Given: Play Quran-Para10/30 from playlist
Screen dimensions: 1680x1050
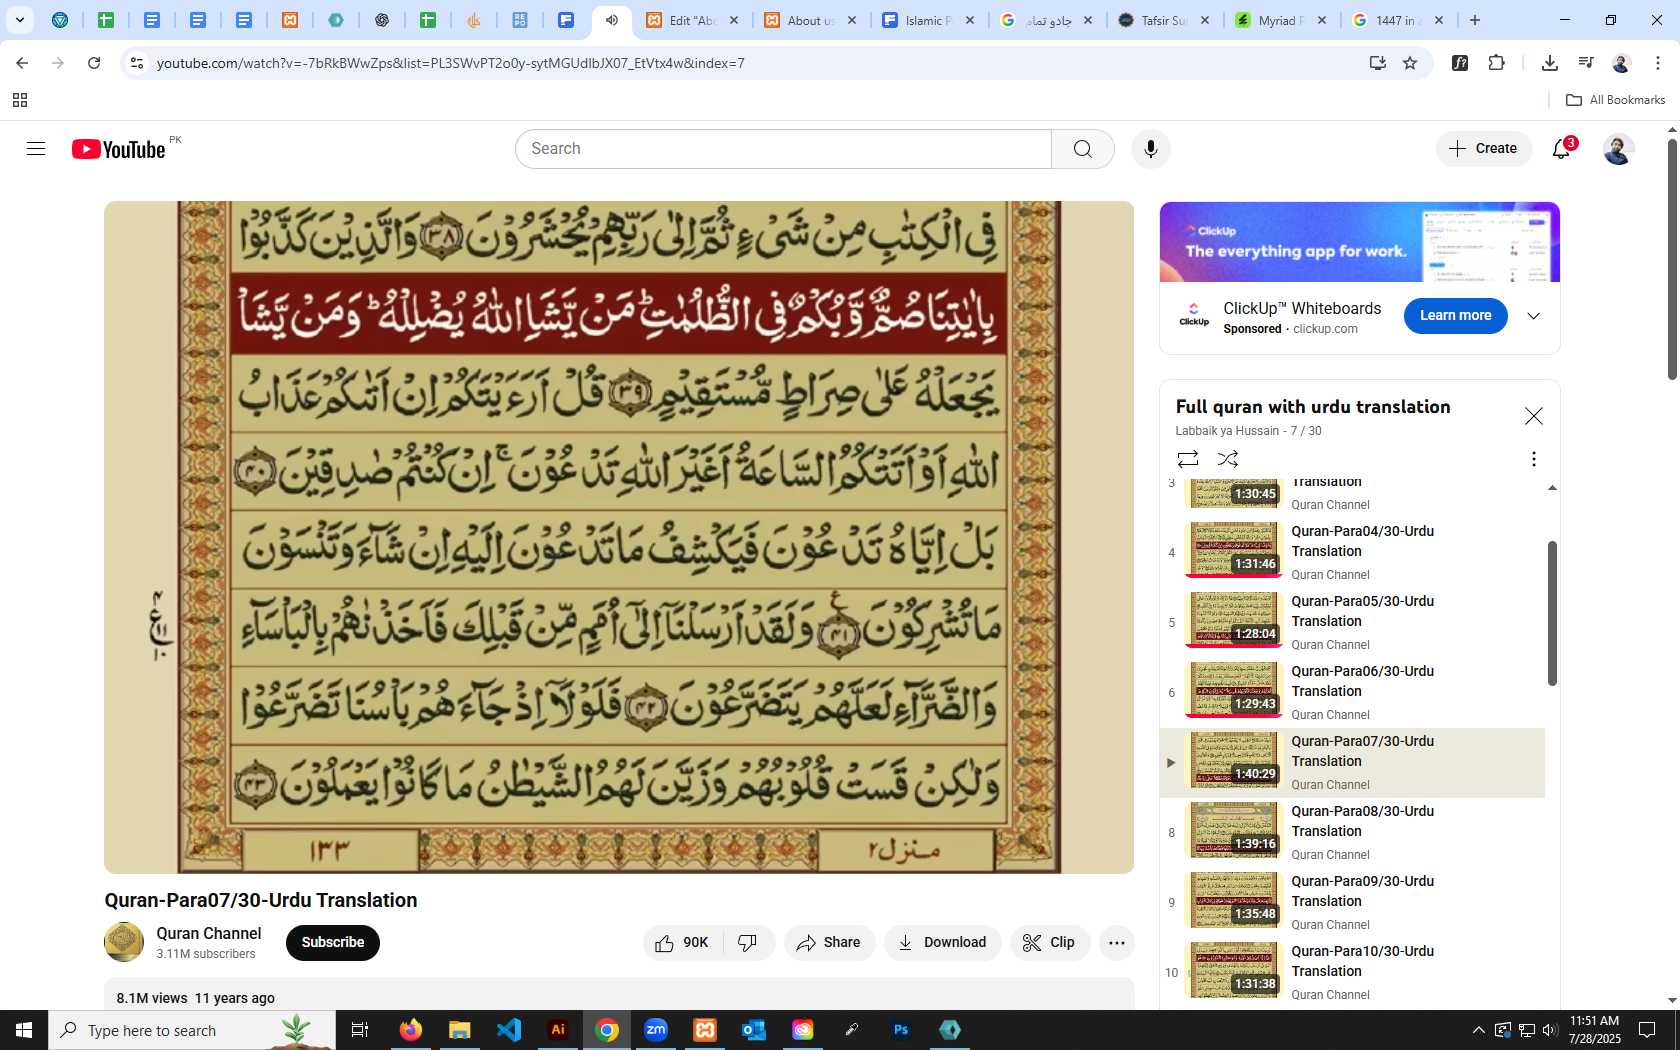Looking at the screenshot, I should 1352,972.
